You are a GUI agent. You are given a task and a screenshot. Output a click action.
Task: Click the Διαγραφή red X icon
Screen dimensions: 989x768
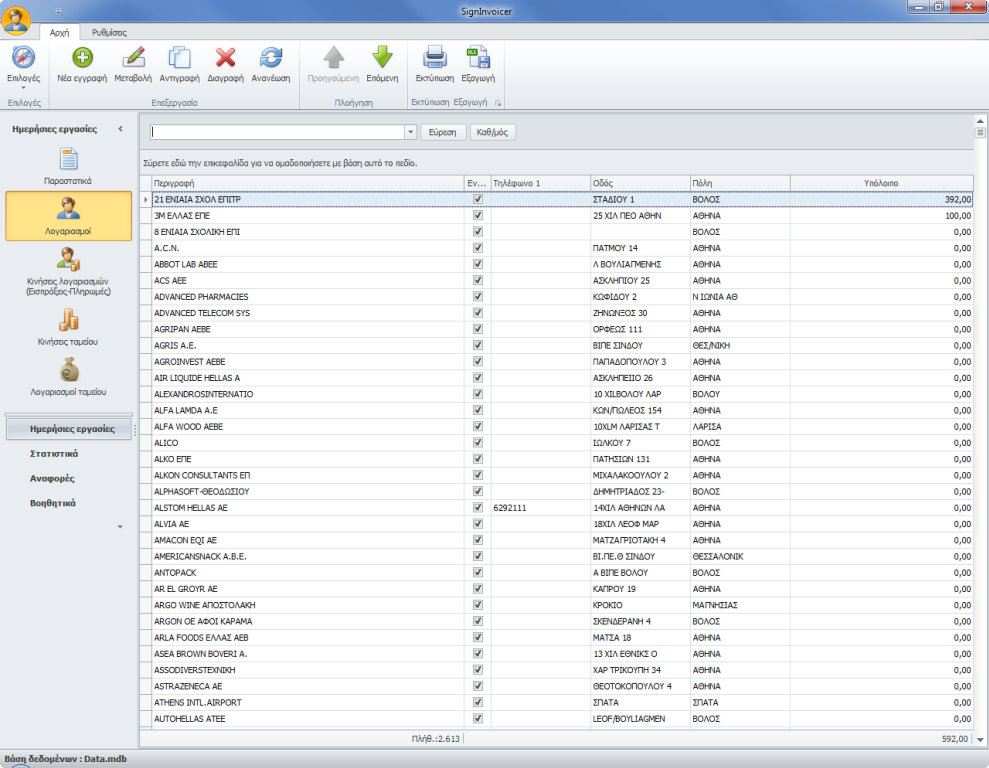(x=225, y=57)
